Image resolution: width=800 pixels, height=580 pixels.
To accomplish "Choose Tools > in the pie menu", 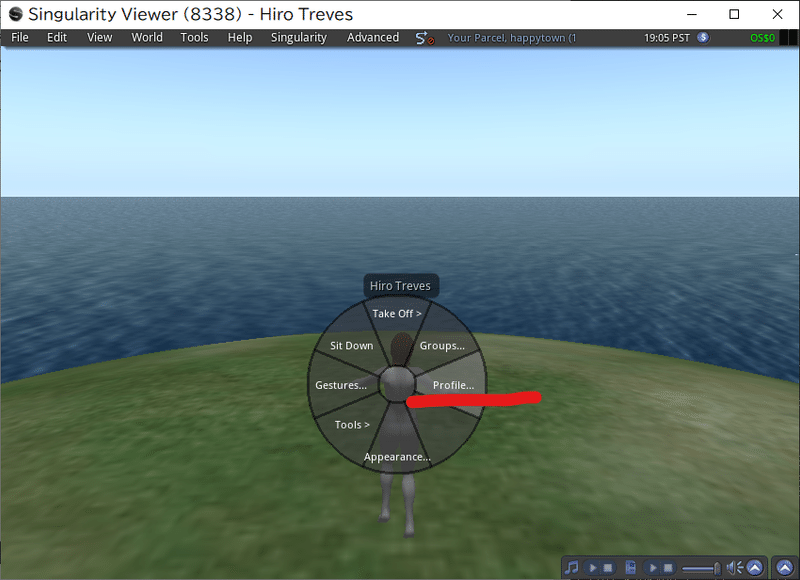I will [x=352, y=425].
